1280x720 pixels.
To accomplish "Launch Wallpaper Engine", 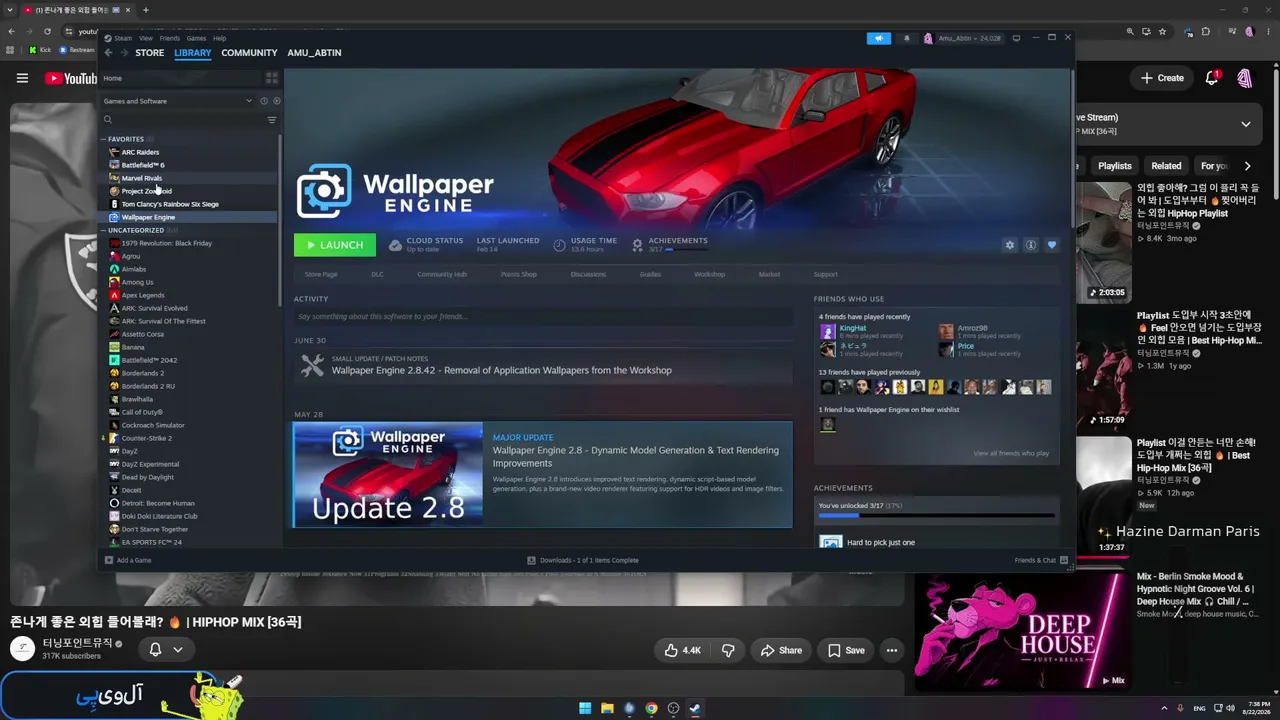I will [335, 245].
